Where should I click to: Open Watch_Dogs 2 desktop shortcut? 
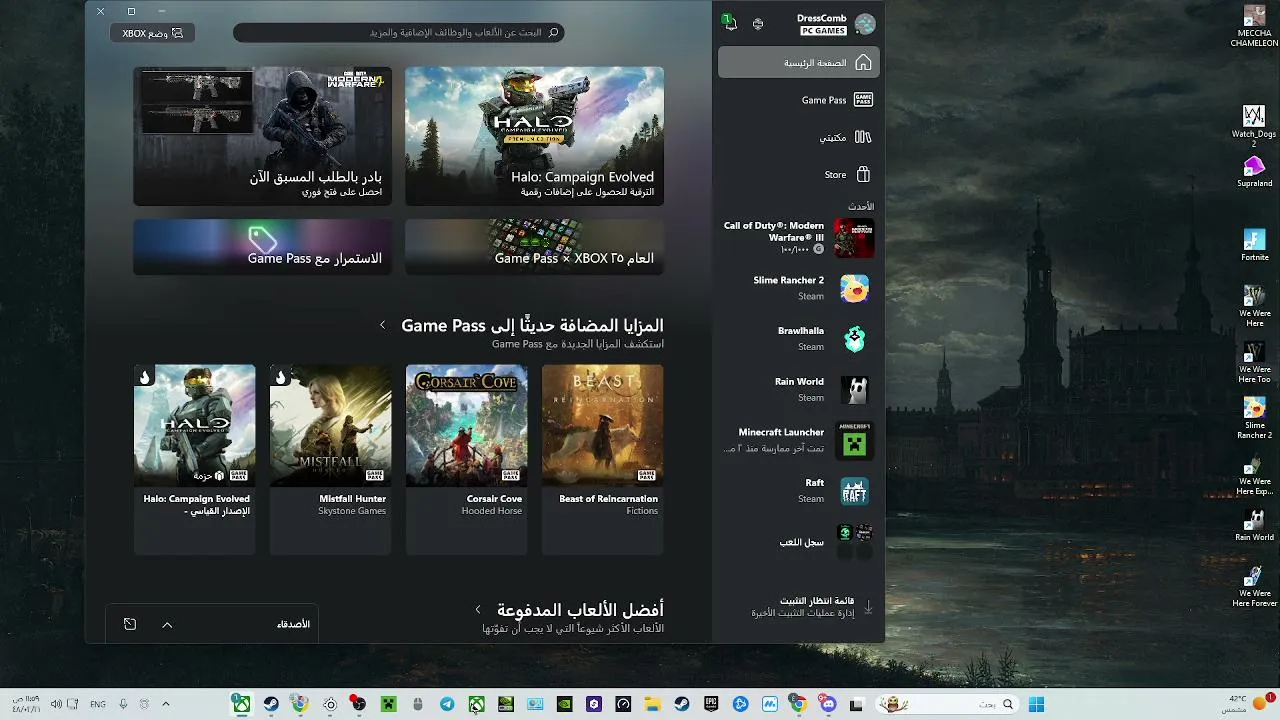(x=1254, y=125)
